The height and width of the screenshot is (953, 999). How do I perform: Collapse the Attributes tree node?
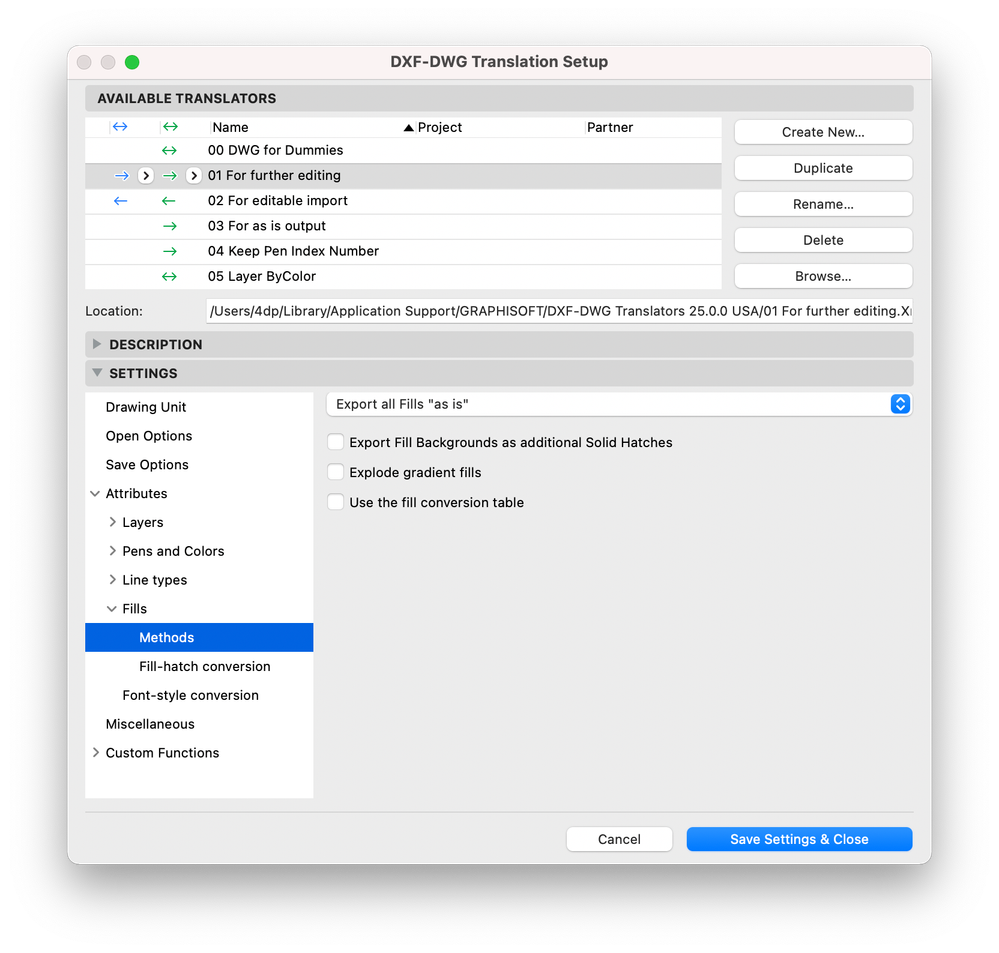(x=95, y=494)
